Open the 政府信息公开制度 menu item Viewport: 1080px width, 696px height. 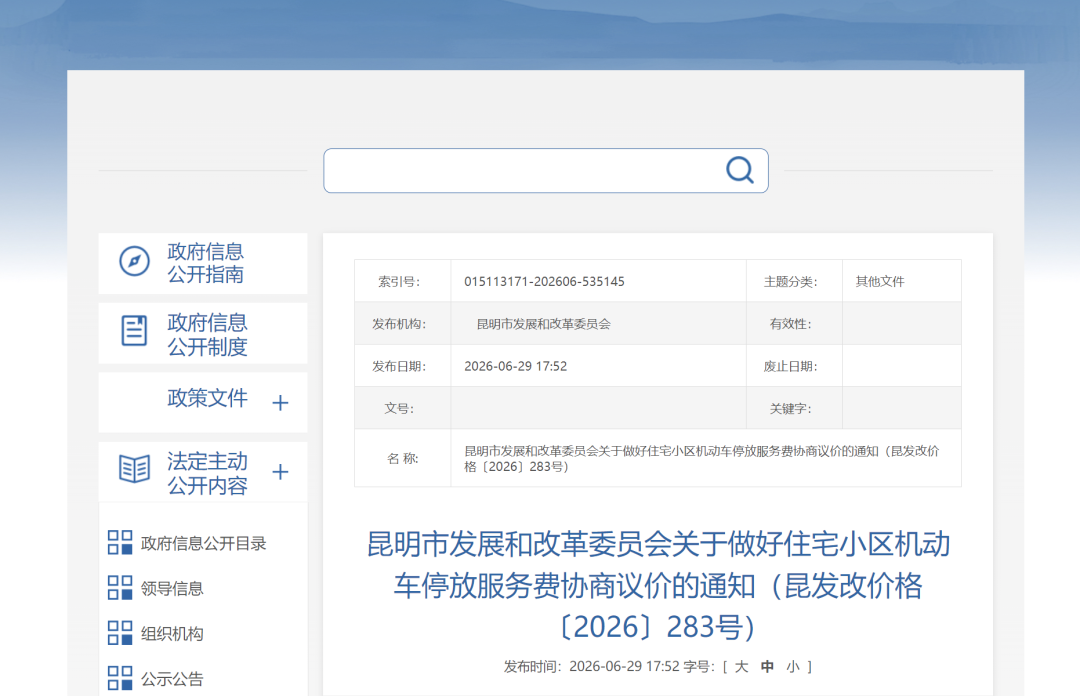pos(202,334)
